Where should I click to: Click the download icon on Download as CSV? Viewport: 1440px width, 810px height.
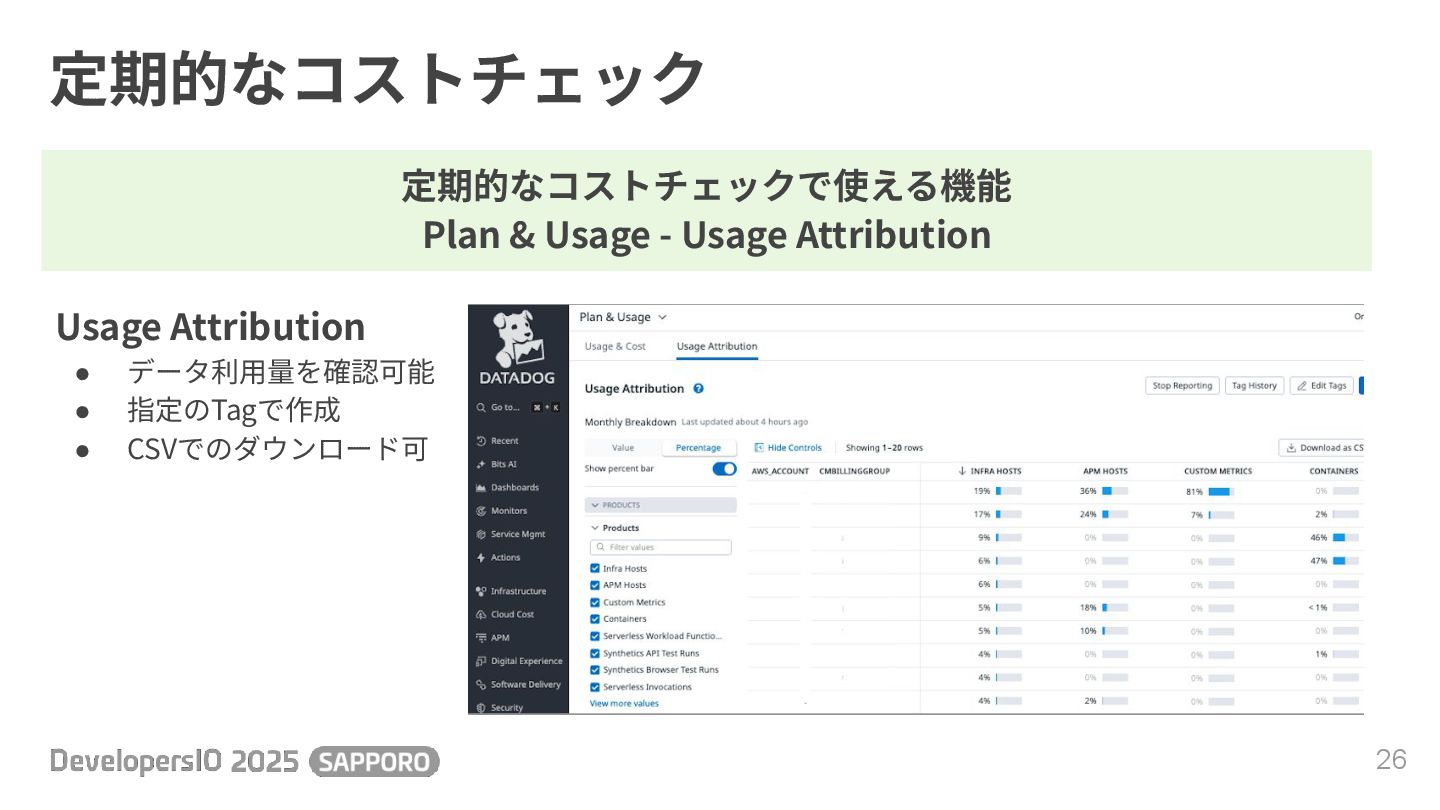[1291, 448]
